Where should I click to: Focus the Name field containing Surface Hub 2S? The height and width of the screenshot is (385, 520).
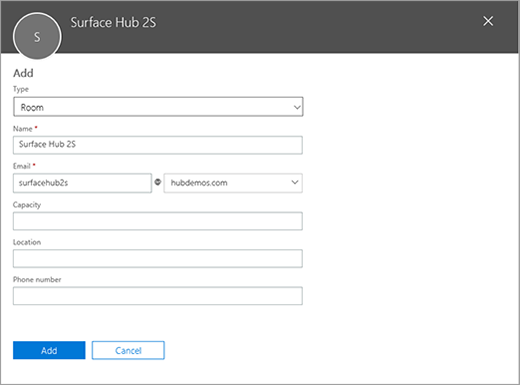[x=158, y=145]
